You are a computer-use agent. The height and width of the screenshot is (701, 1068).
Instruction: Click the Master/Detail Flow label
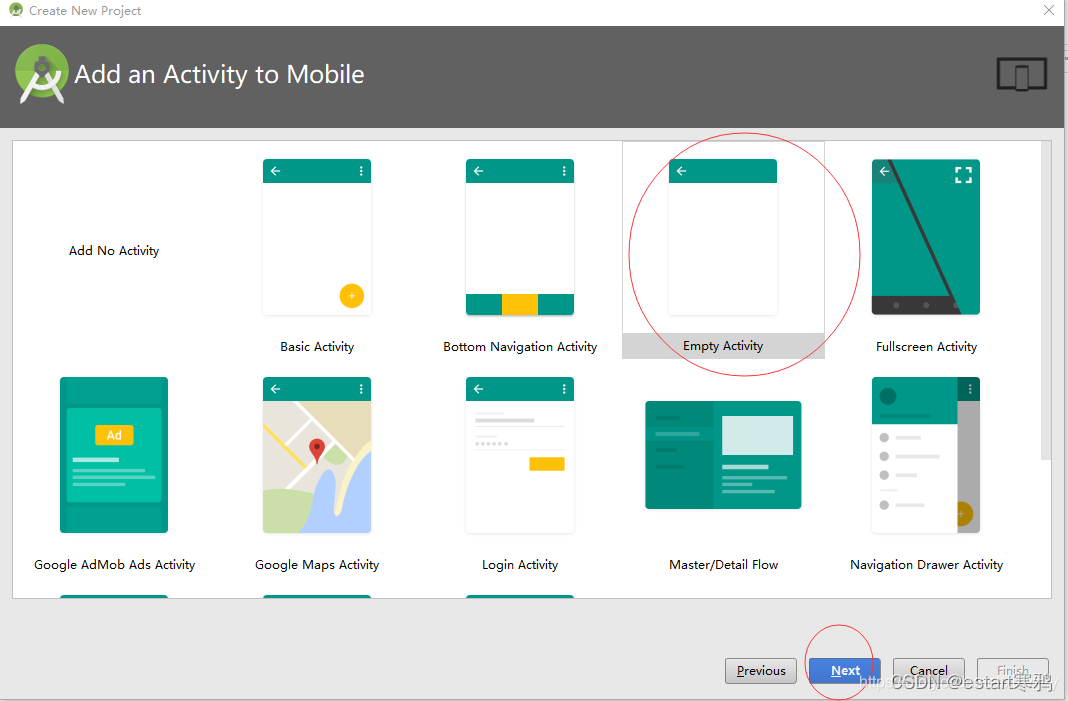click(723, 565)
